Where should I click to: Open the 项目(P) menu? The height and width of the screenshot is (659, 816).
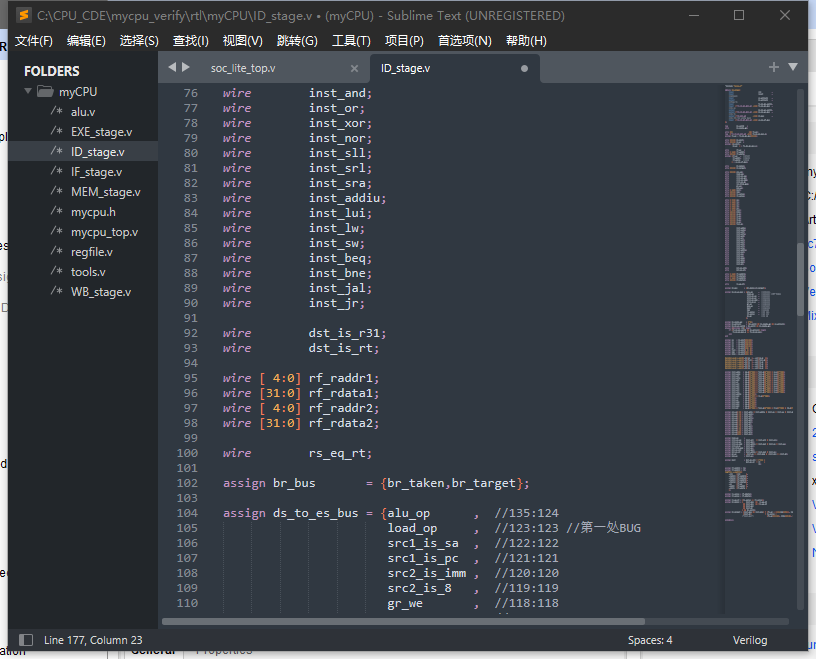click(x=404, y=41)
